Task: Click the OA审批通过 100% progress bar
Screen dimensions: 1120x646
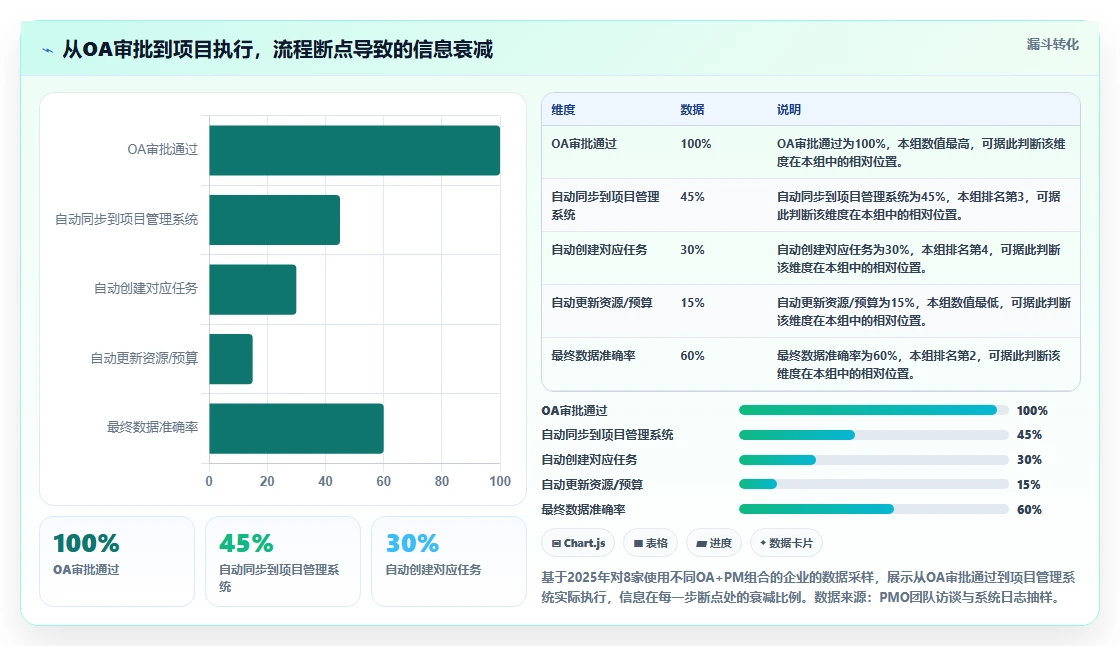Action: (874, 410)
